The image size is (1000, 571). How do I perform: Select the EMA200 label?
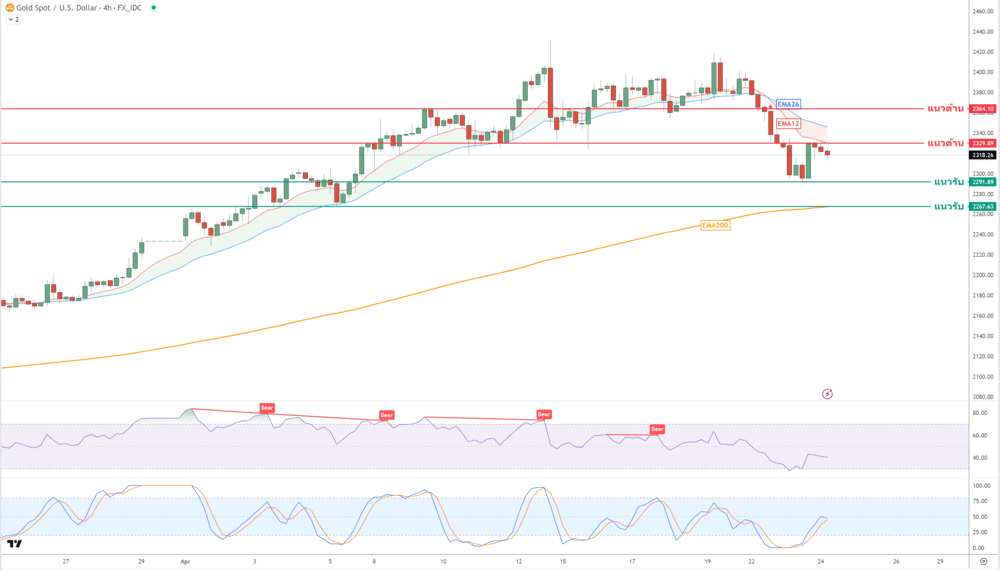pyautogui.click(x=715, y=225)
